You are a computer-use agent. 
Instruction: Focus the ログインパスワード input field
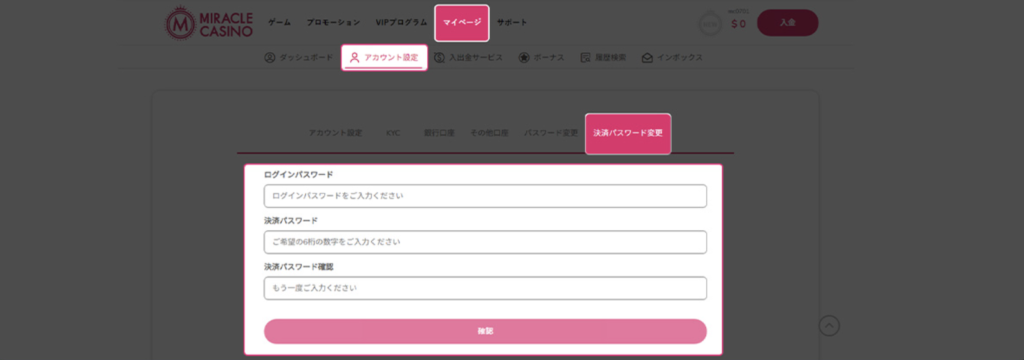(x=485, y=196)
